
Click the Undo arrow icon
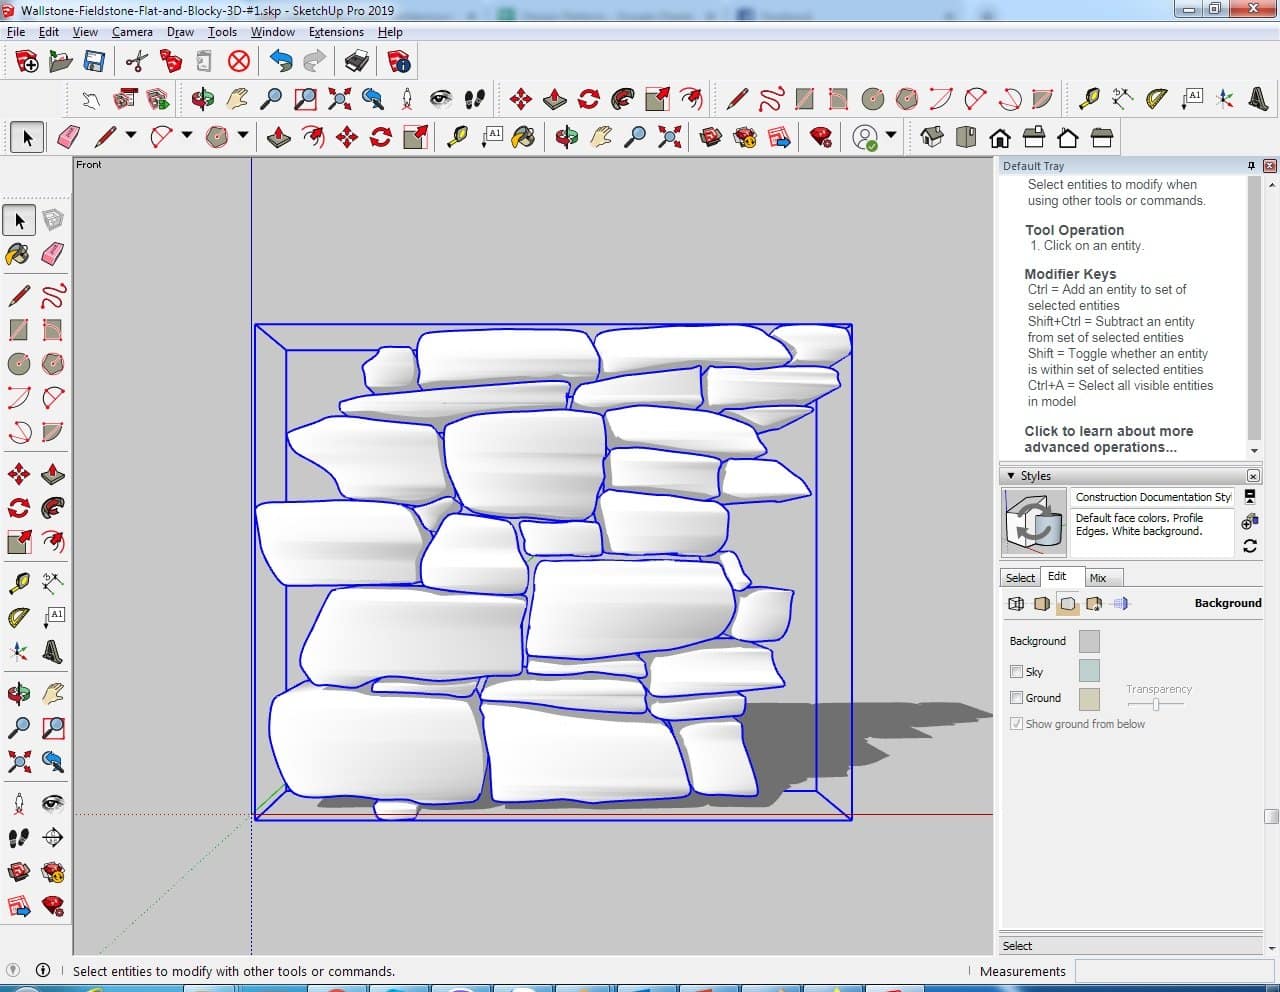click(281, 62)
